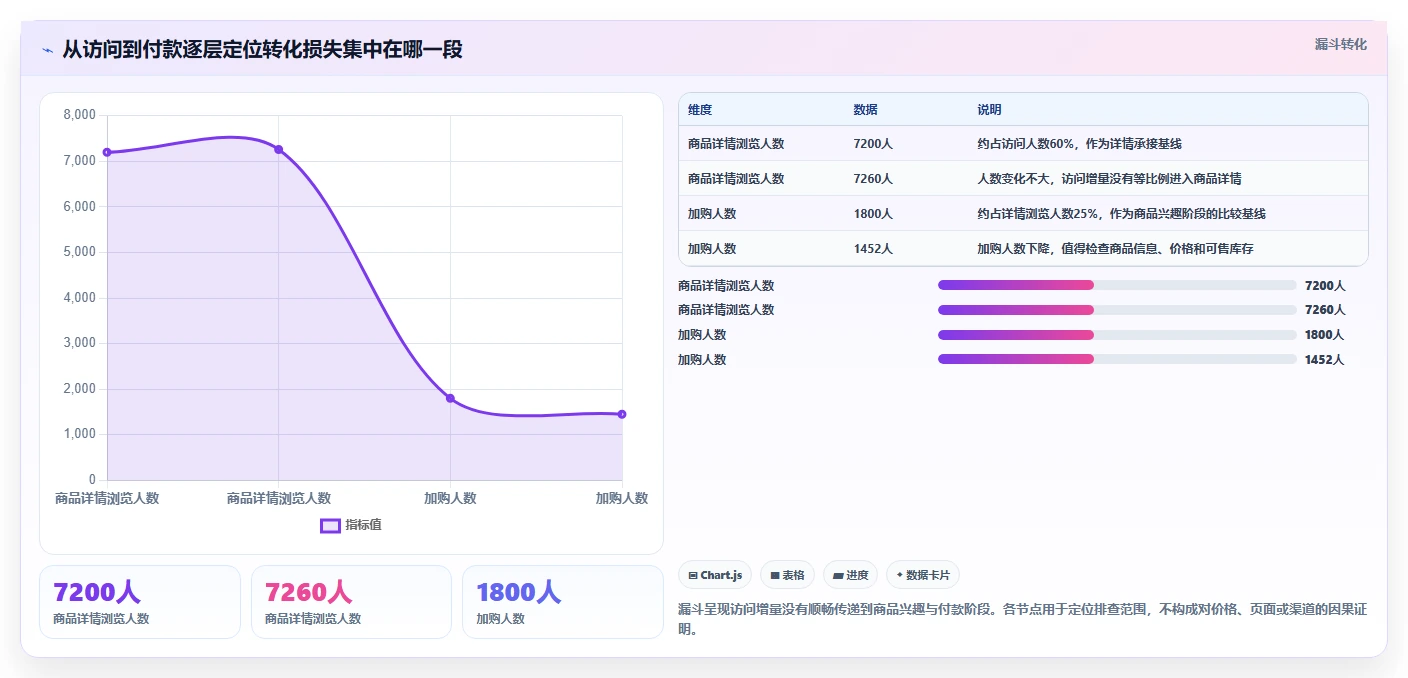Click the 维度 table column header
1408x678 pixels.
coord(700,110)
